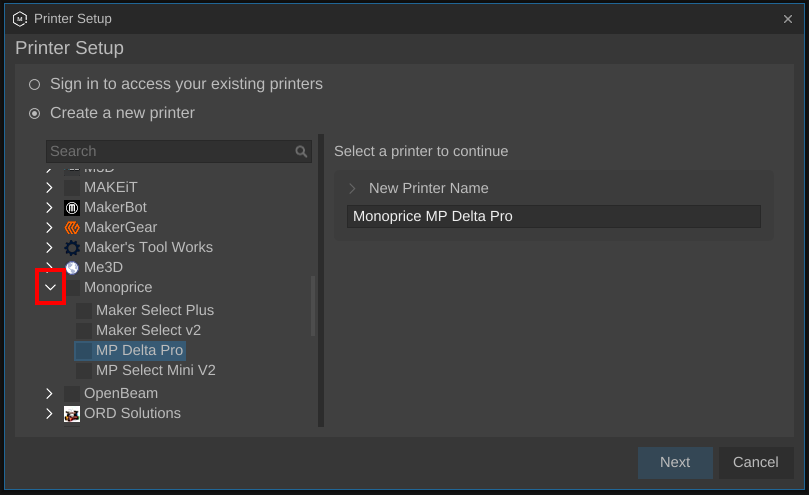809x495 pixels.
Task: Click the New Printer Name heading
Action: click(x=428, y=188)
